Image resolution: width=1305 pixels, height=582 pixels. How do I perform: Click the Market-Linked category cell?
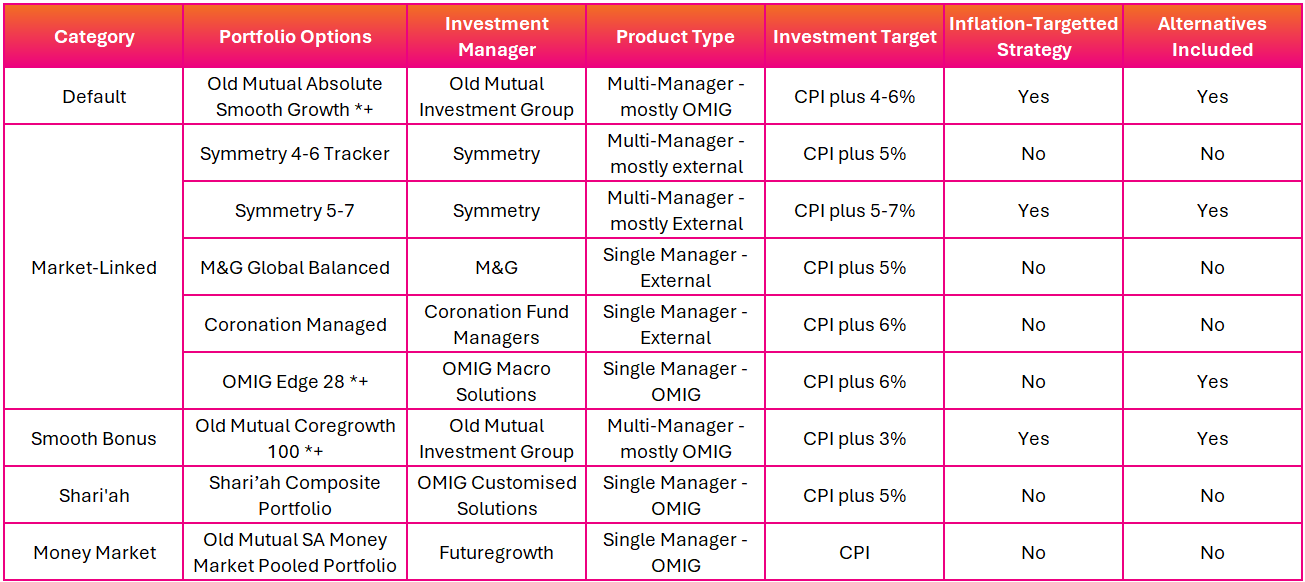coord(94,268)
